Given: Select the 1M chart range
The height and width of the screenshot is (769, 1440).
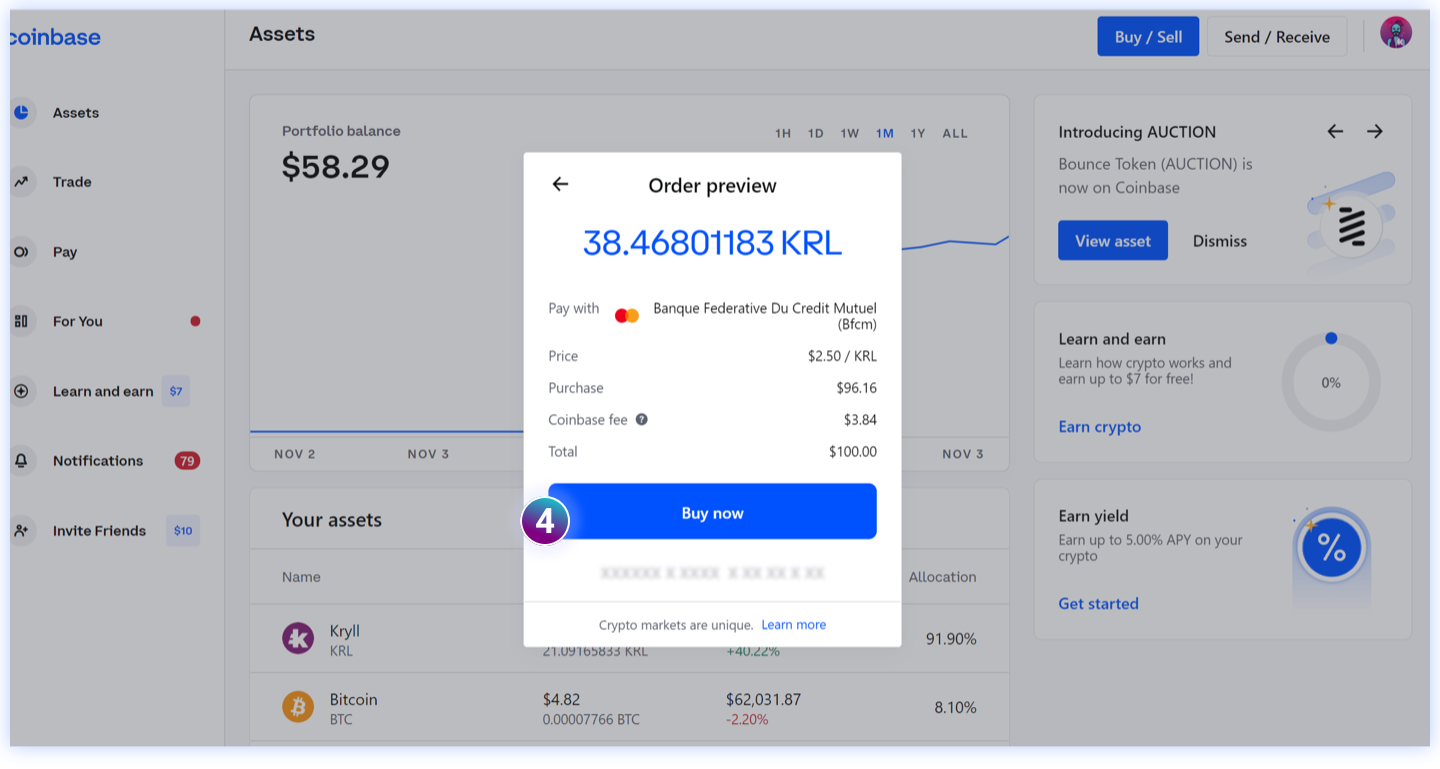Looking at the screenshot, I should tap(885, 133).
